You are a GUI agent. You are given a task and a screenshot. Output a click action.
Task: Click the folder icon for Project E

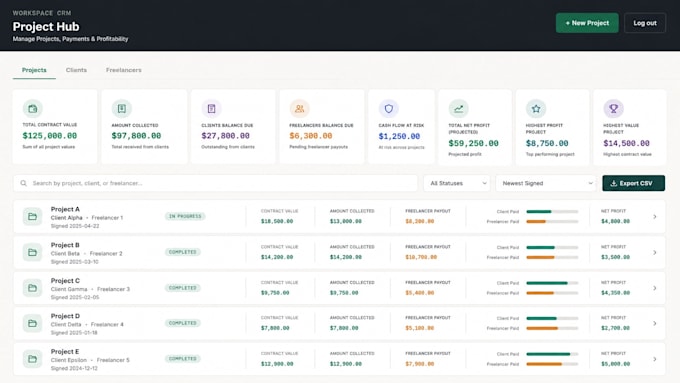(x=33, y=359)
